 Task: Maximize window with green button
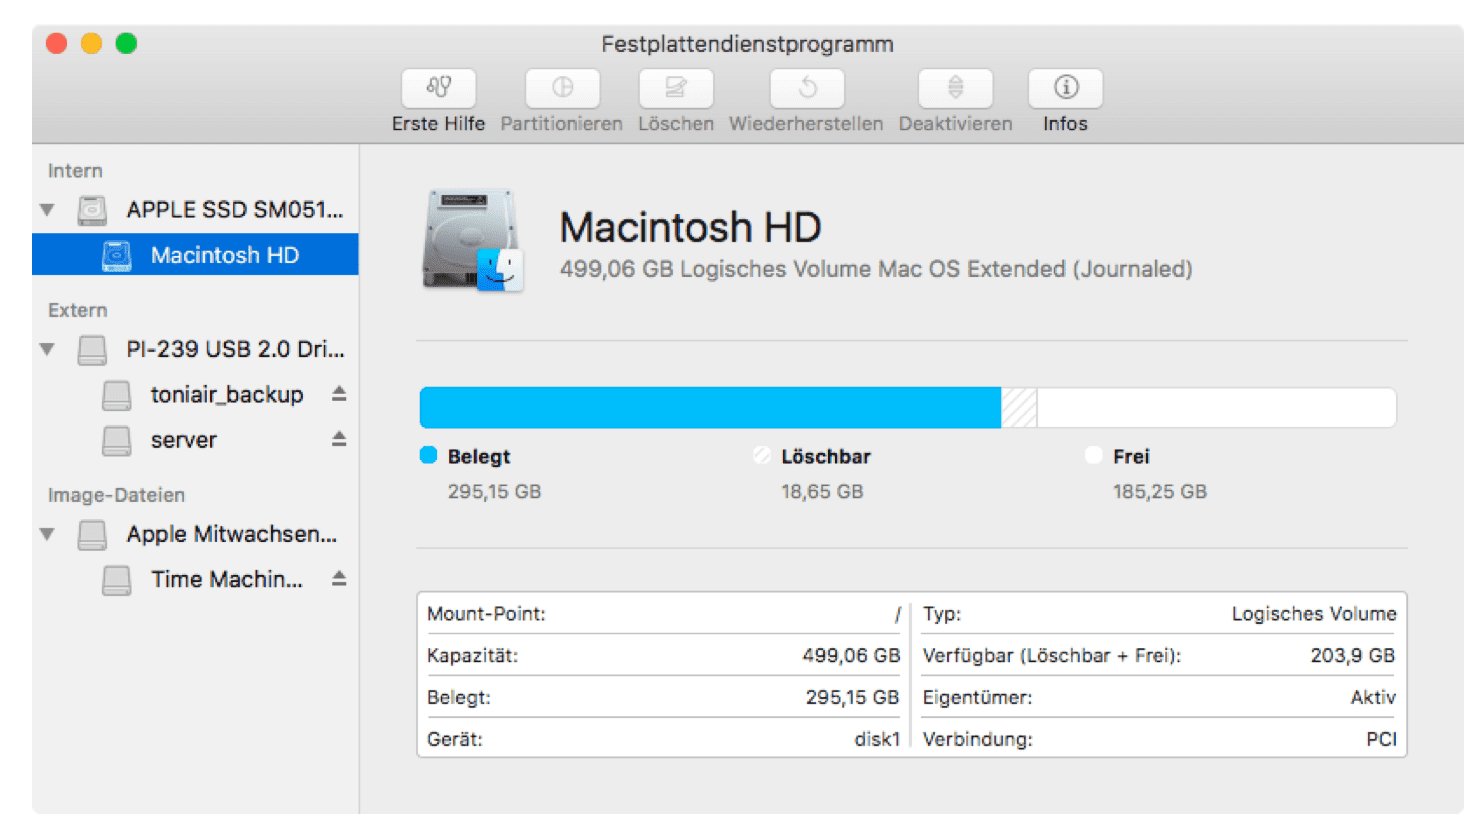[126, 43]
